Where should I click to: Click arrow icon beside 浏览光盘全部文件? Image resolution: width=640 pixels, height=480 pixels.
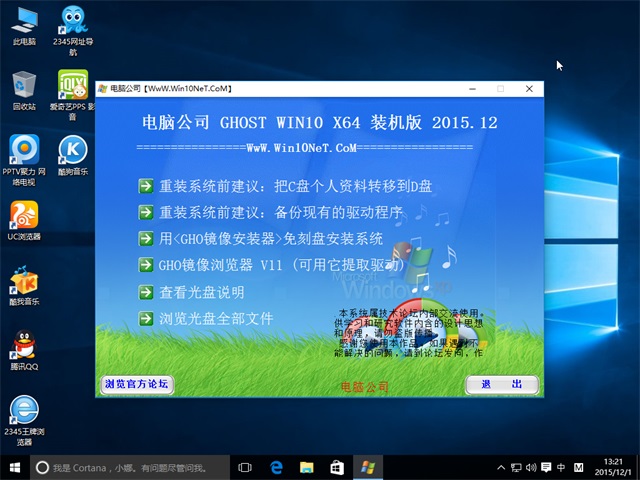[146, 318]
